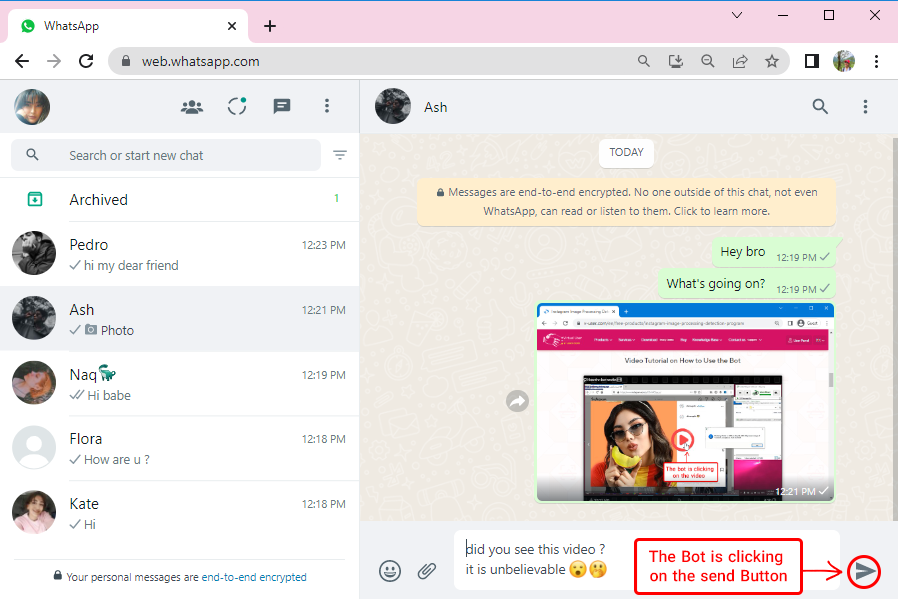The height and width of the screenshot is (599, 898).
Task: Click the "Hi babe" preview text
Action: coord(109,396)
